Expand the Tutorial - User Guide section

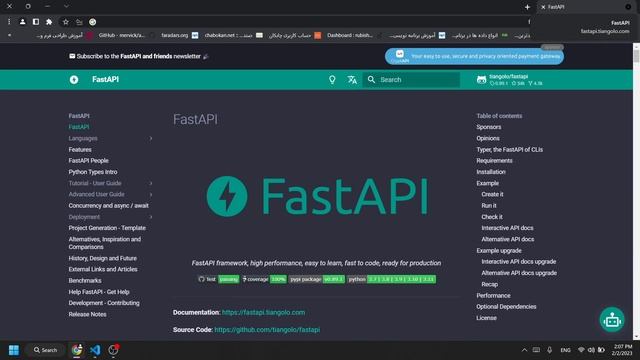(x=110, y=183)
